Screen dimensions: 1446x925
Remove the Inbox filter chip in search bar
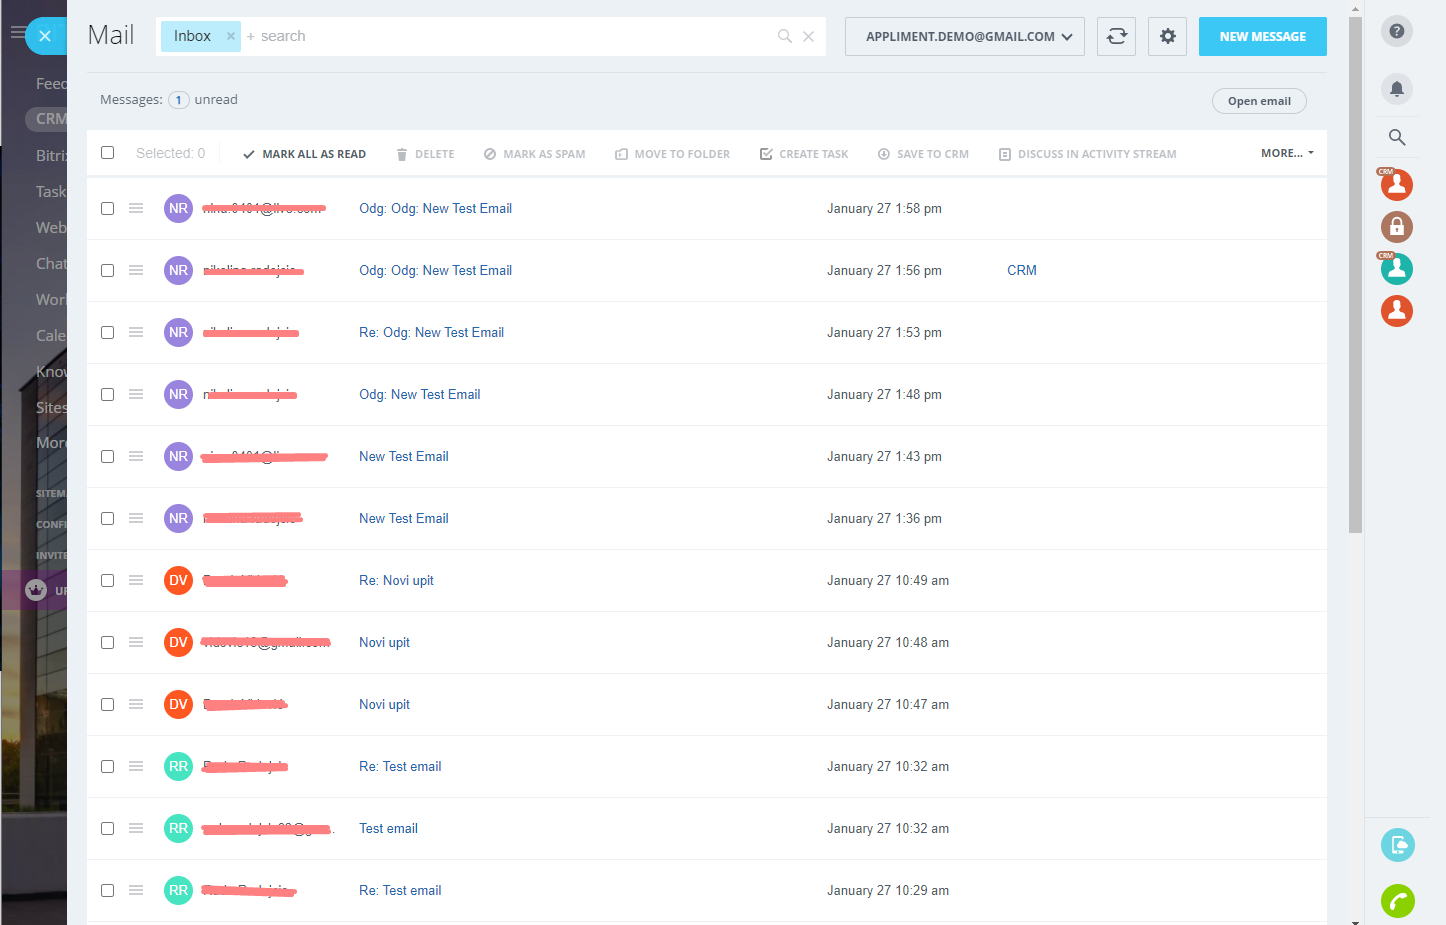(230, 35)
